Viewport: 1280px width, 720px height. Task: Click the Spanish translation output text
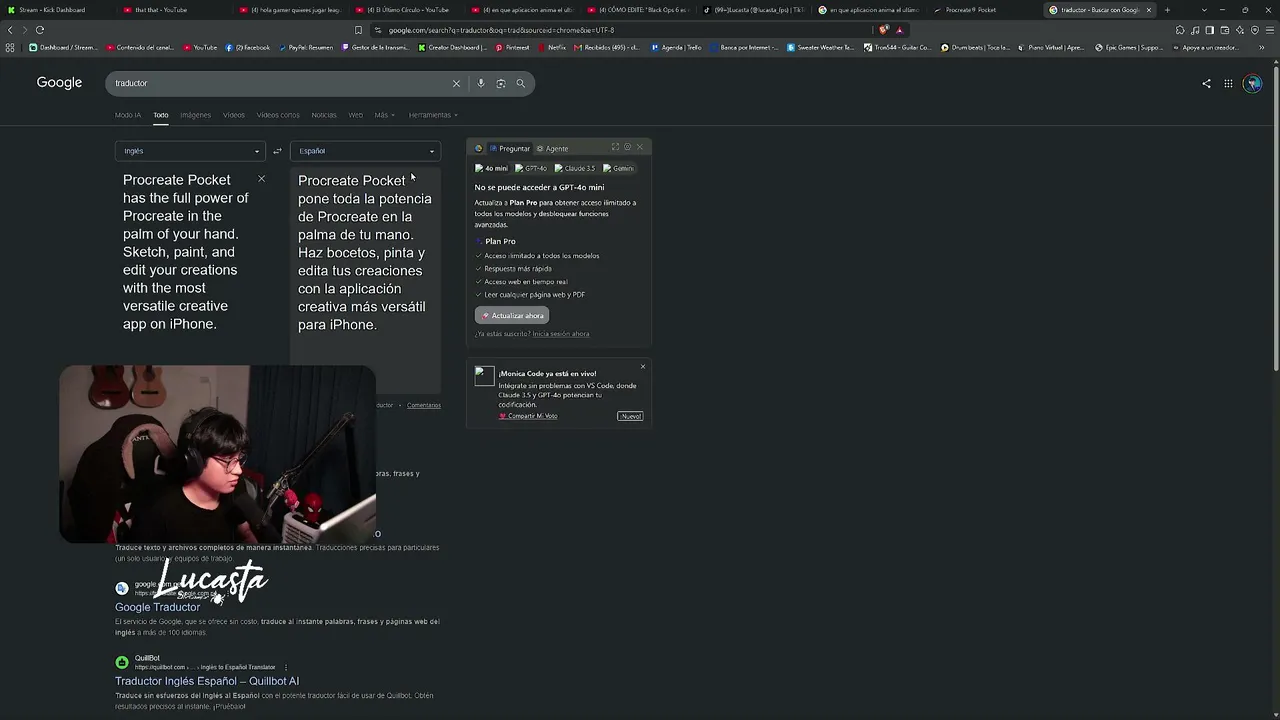[365, 253]
